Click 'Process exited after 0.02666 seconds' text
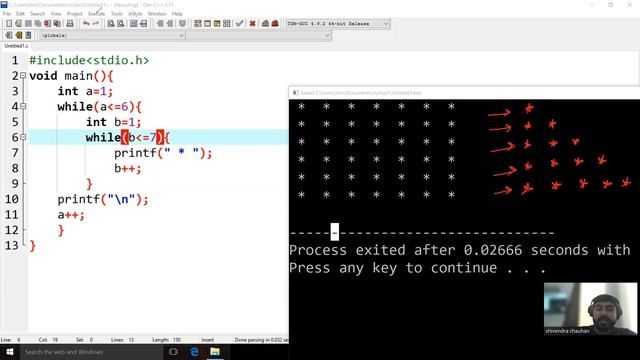The width and height of the screenshot is (640, 360). (x=439, y=250)
